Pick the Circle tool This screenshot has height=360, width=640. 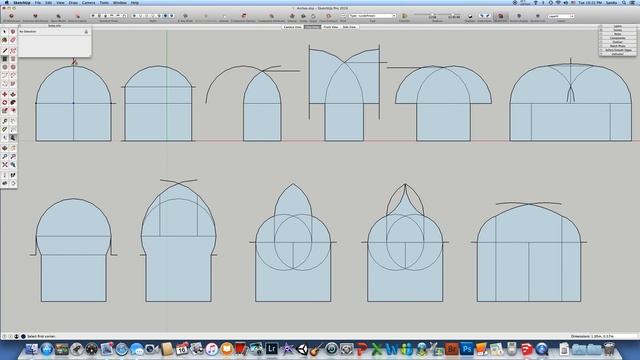click(4, 67)
